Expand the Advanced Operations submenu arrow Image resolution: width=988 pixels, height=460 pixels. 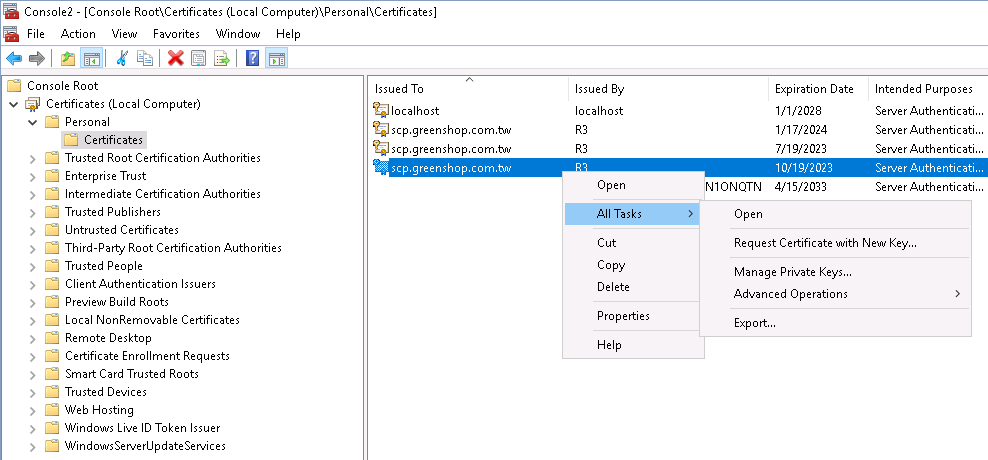[958, 294]
